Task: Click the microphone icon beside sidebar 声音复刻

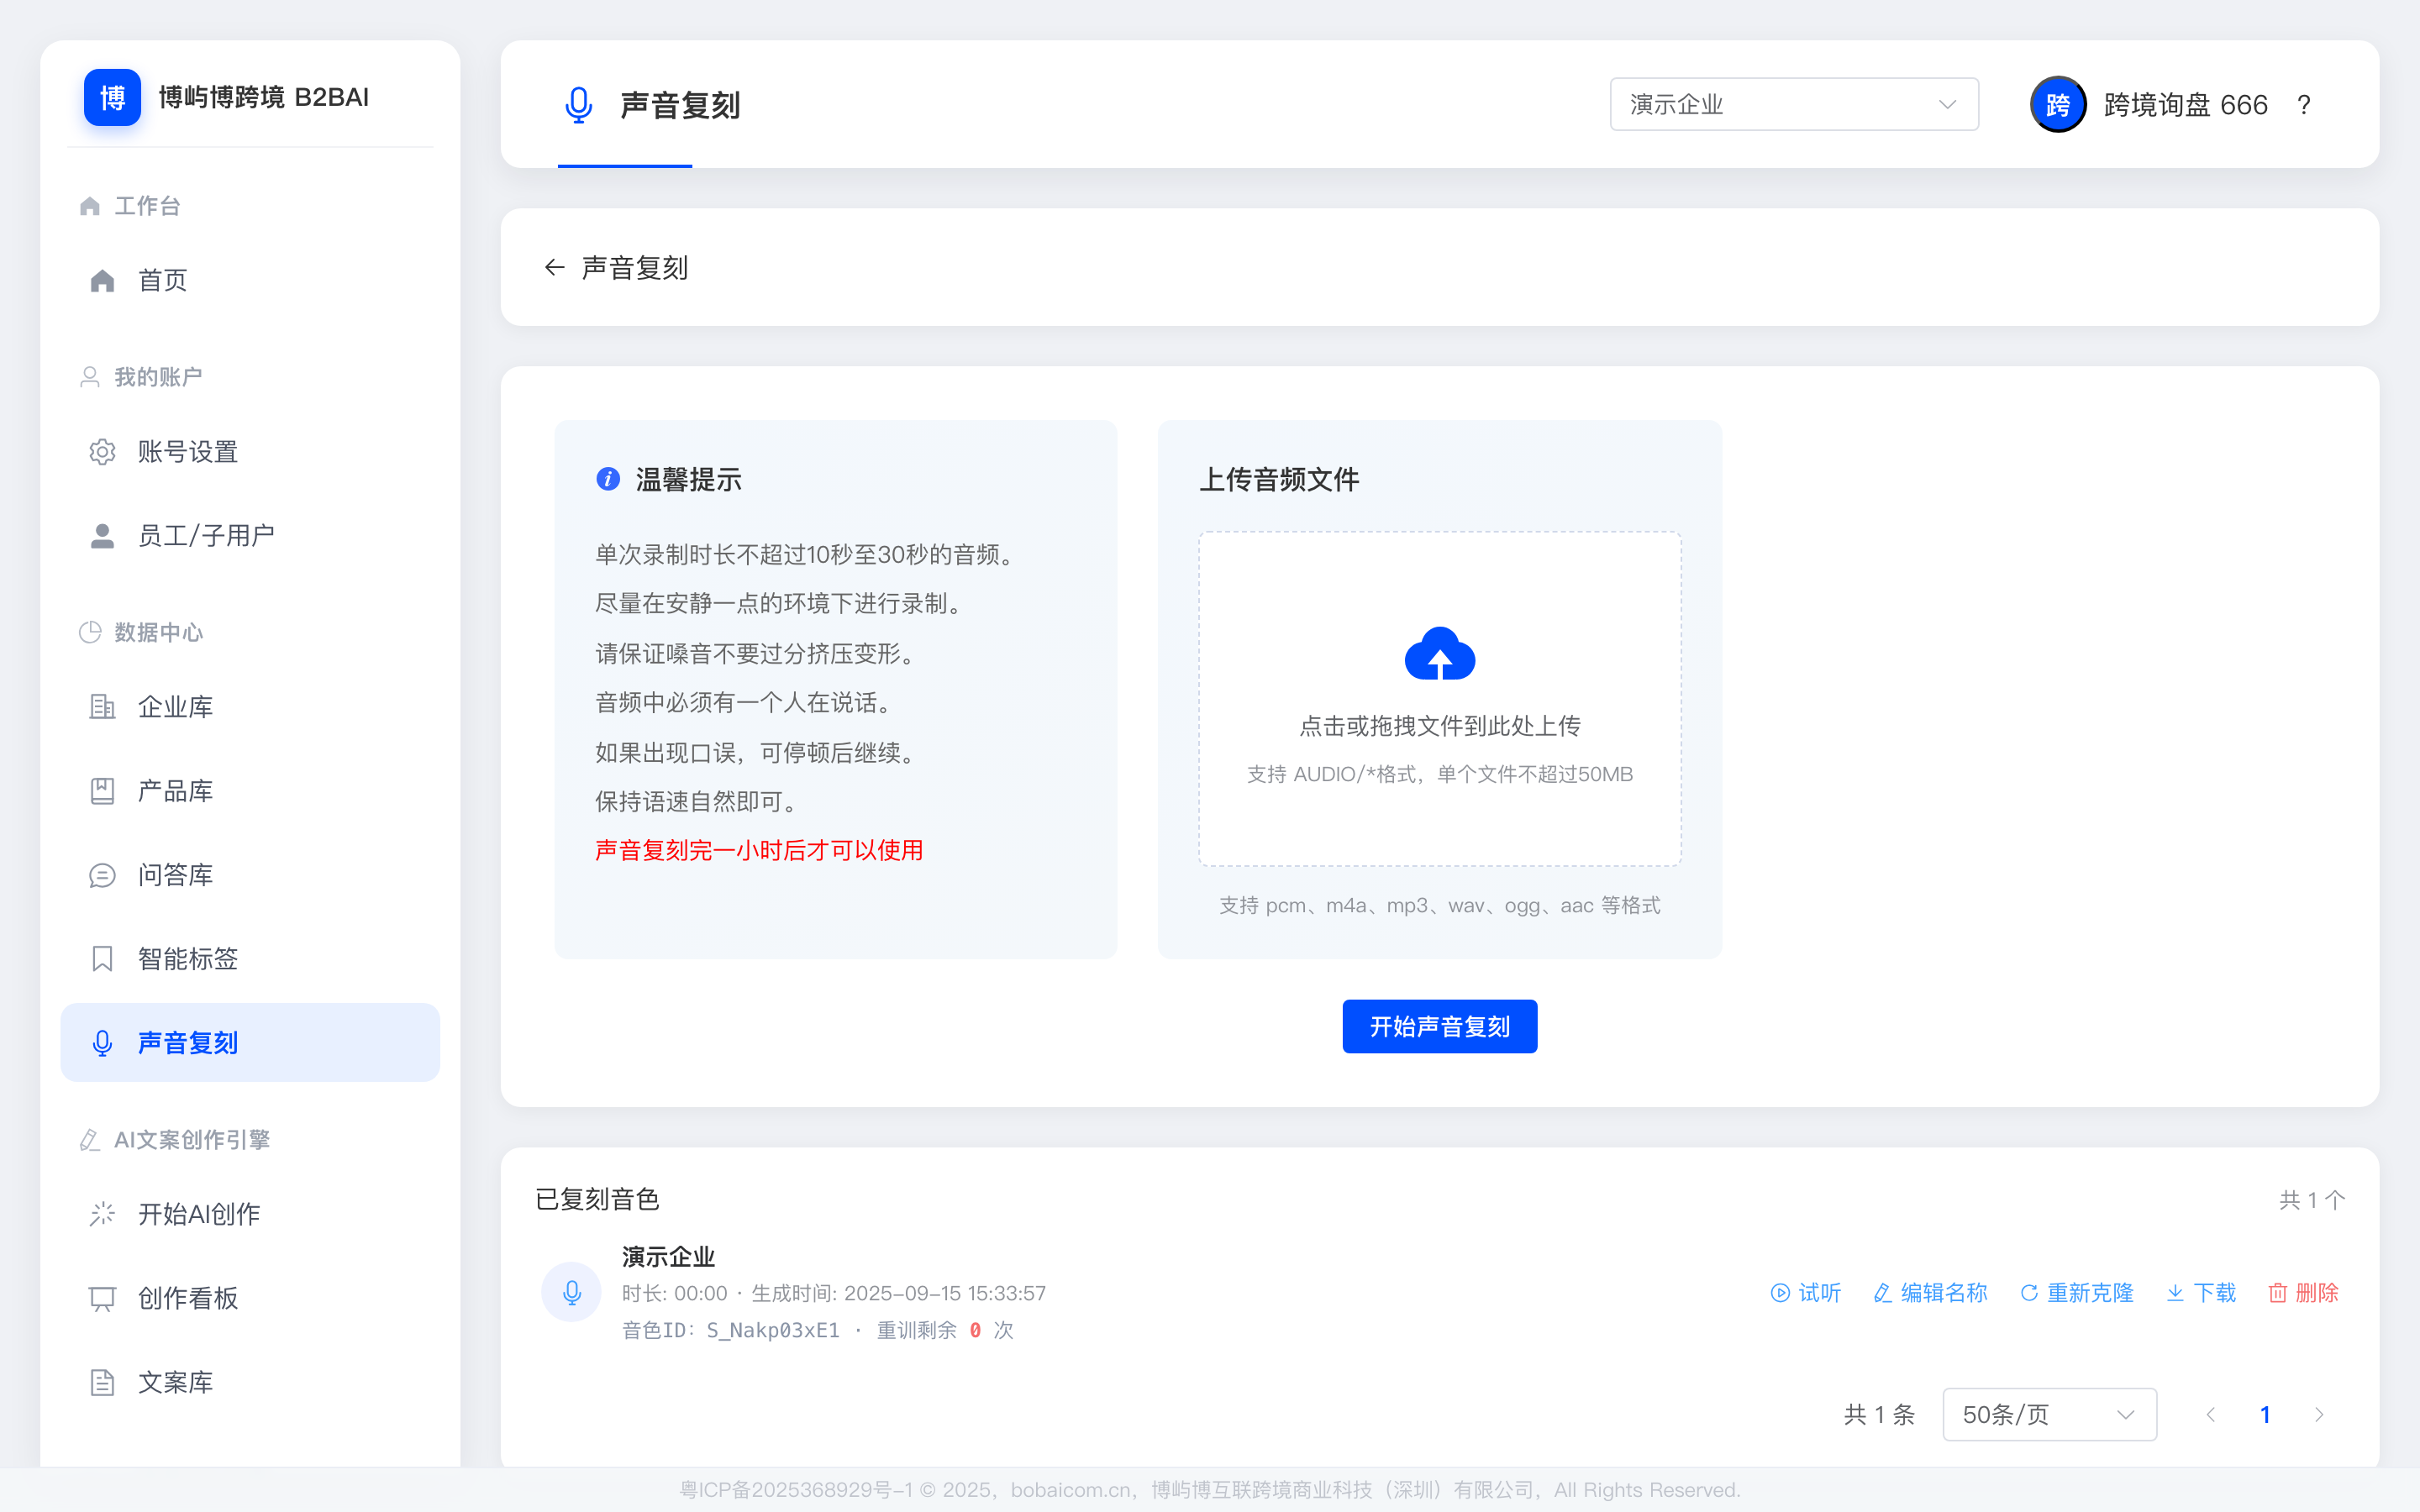Action: click(x=102, y=1043)
